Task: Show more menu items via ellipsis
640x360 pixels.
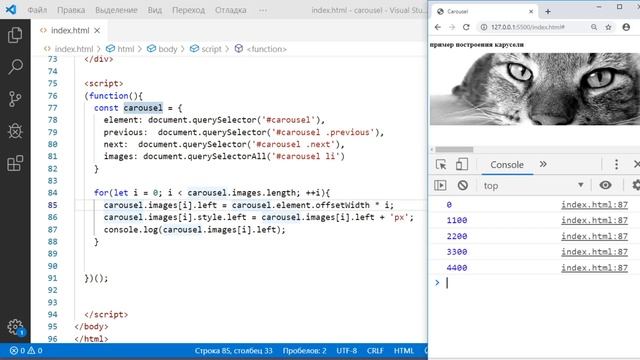Action: coord(263,10)
